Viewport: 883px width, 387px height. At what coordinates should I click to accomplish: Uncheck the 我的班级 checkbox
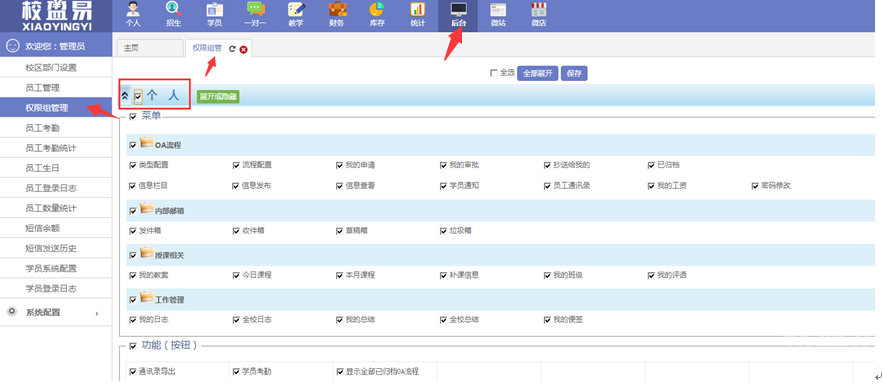pyautogui.click(x=547, y=275)
